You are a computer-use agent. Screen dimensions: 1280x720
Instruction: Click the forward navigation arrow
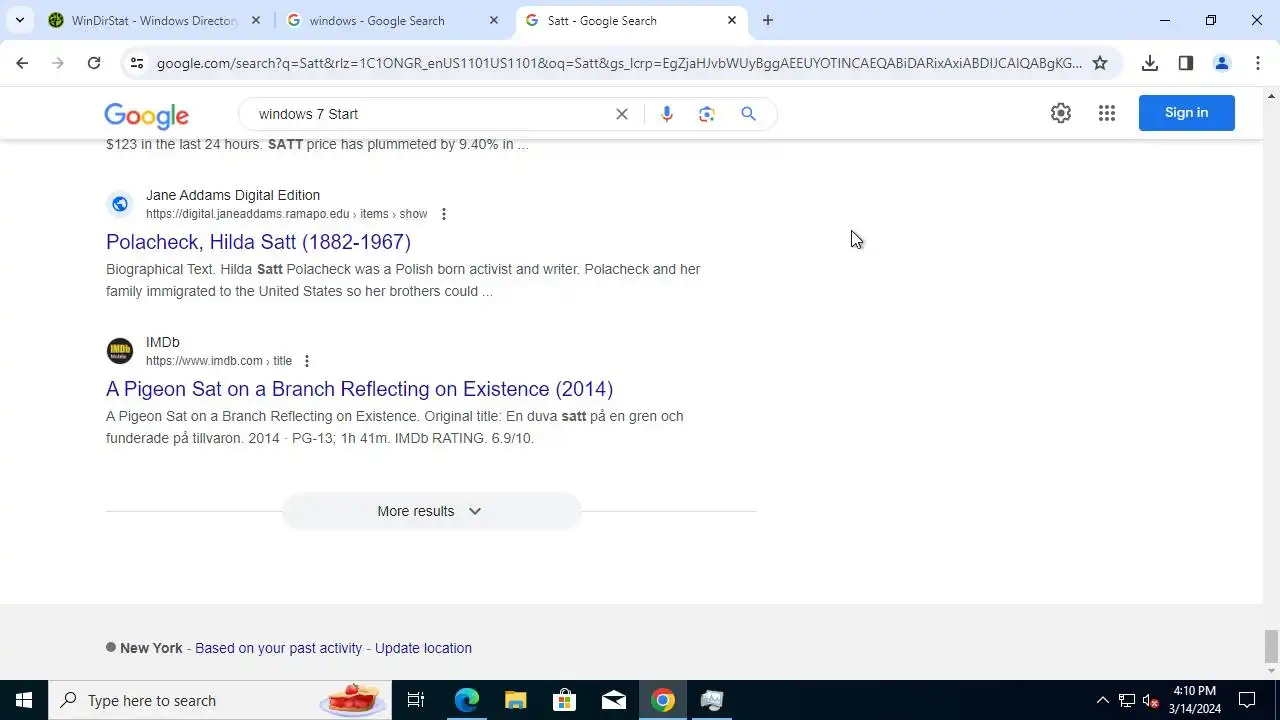[58, 63]
